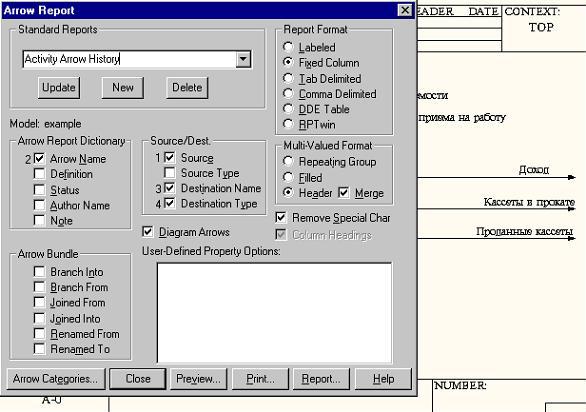Open the Standard Reports dropdown arrow
This screenshot has width=586, height=412.
click(243, 59)
